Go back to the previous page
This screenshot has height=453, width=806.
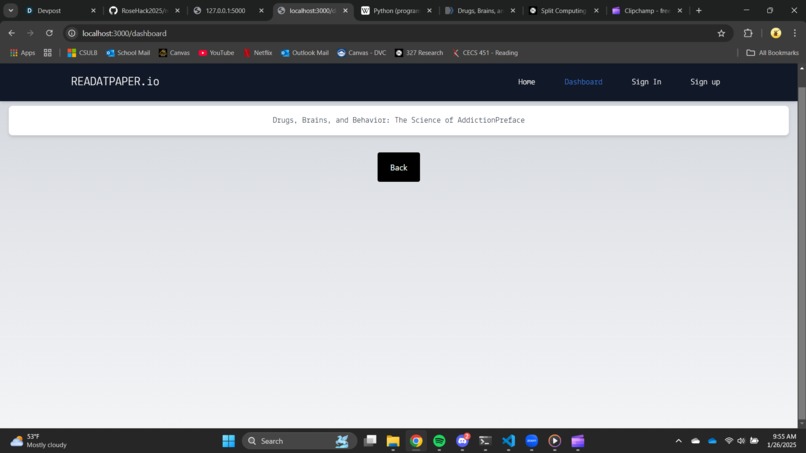[11, 33]
